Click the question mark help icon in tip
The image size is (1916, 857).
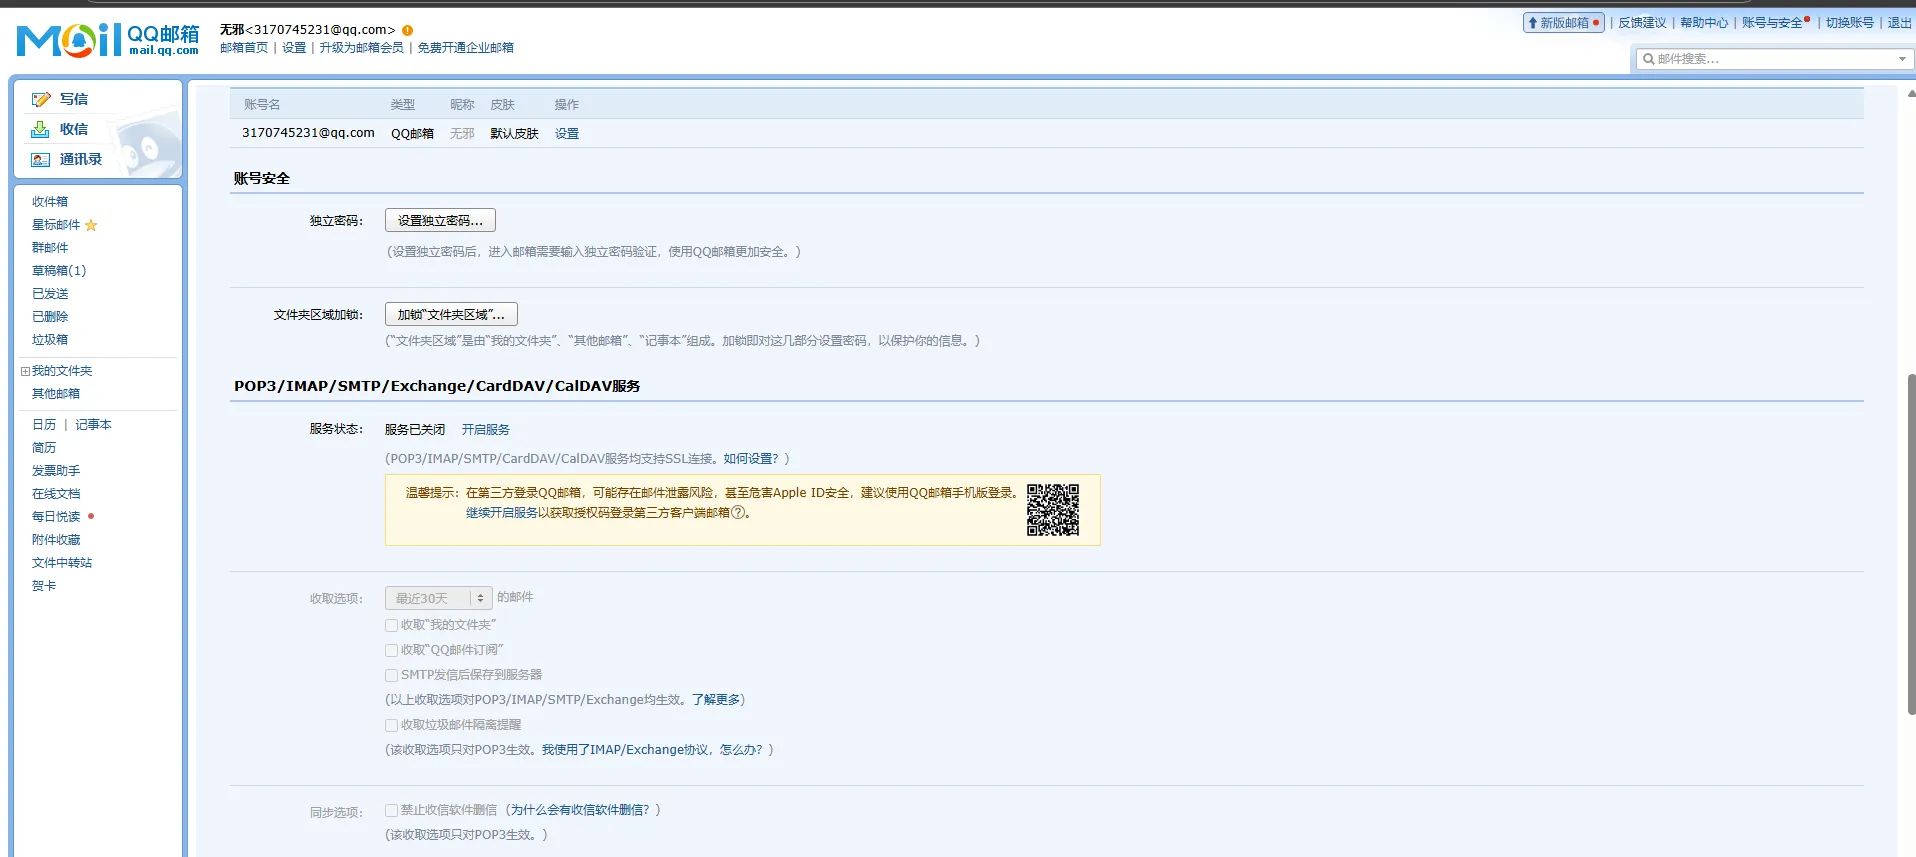click(x=738, y=512)
